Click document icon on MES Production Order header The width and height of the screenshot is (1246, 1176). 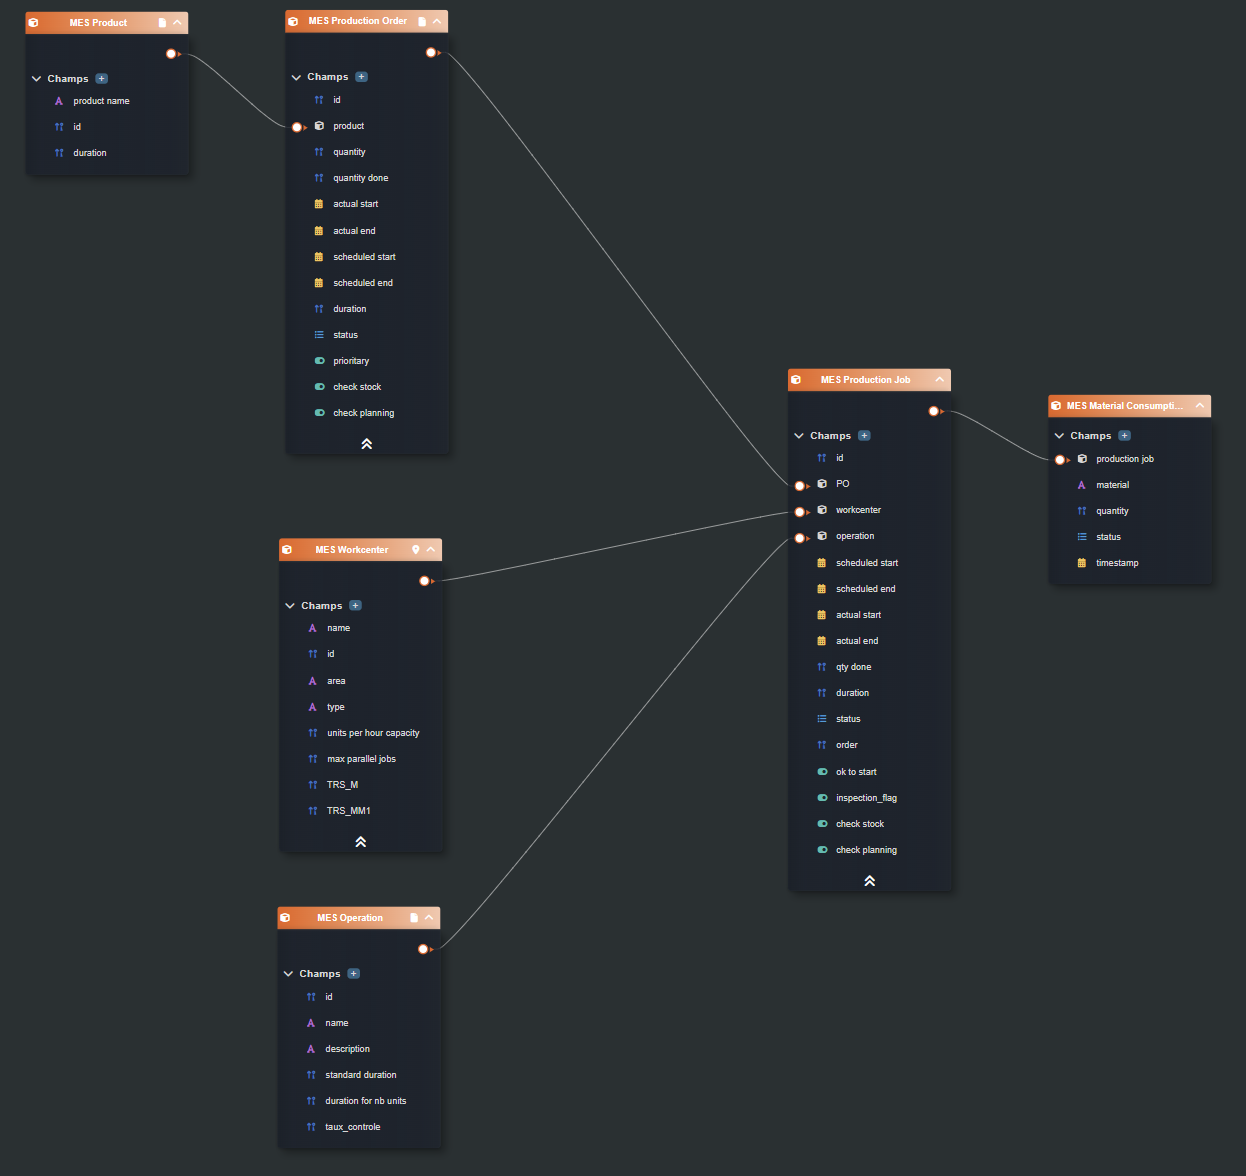pos(422,21)
